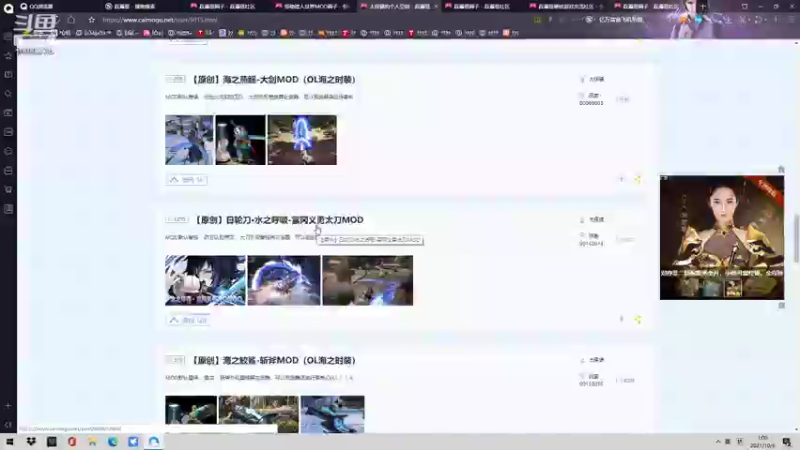
Task: Click the QQ browser logo at top-left
Action: (x=8, y=8)
